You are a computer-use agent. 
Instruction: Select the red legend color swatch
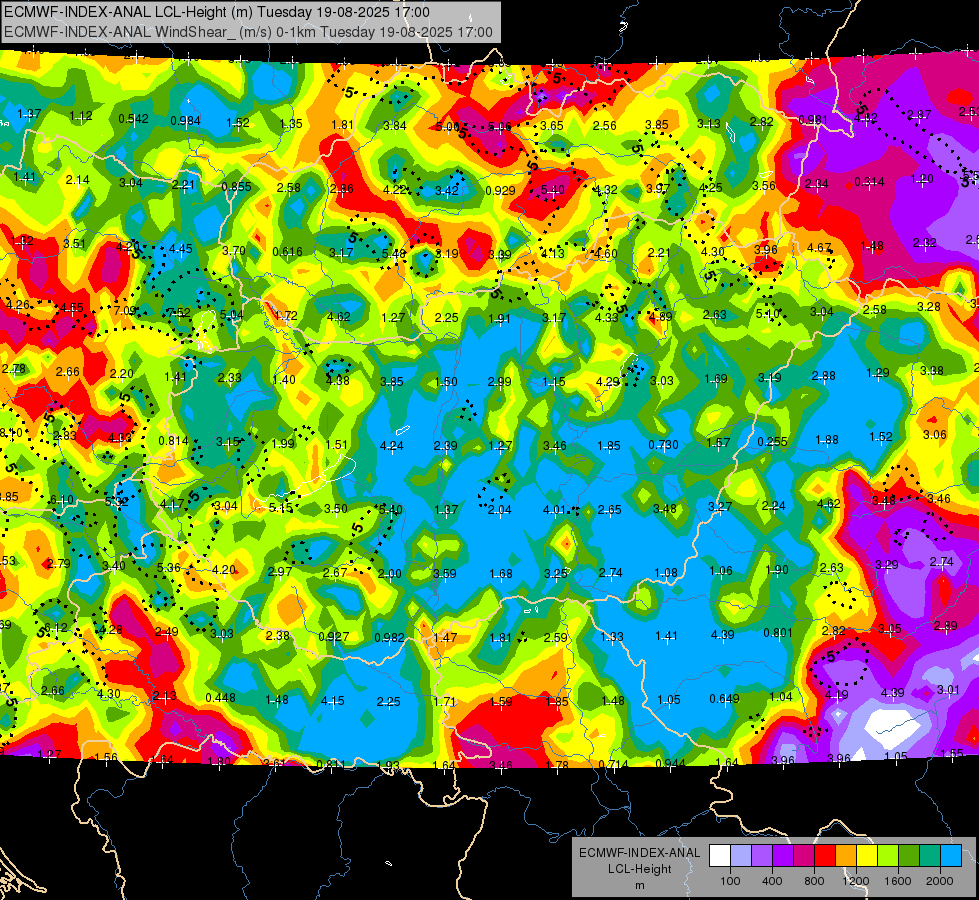(825, 856)
